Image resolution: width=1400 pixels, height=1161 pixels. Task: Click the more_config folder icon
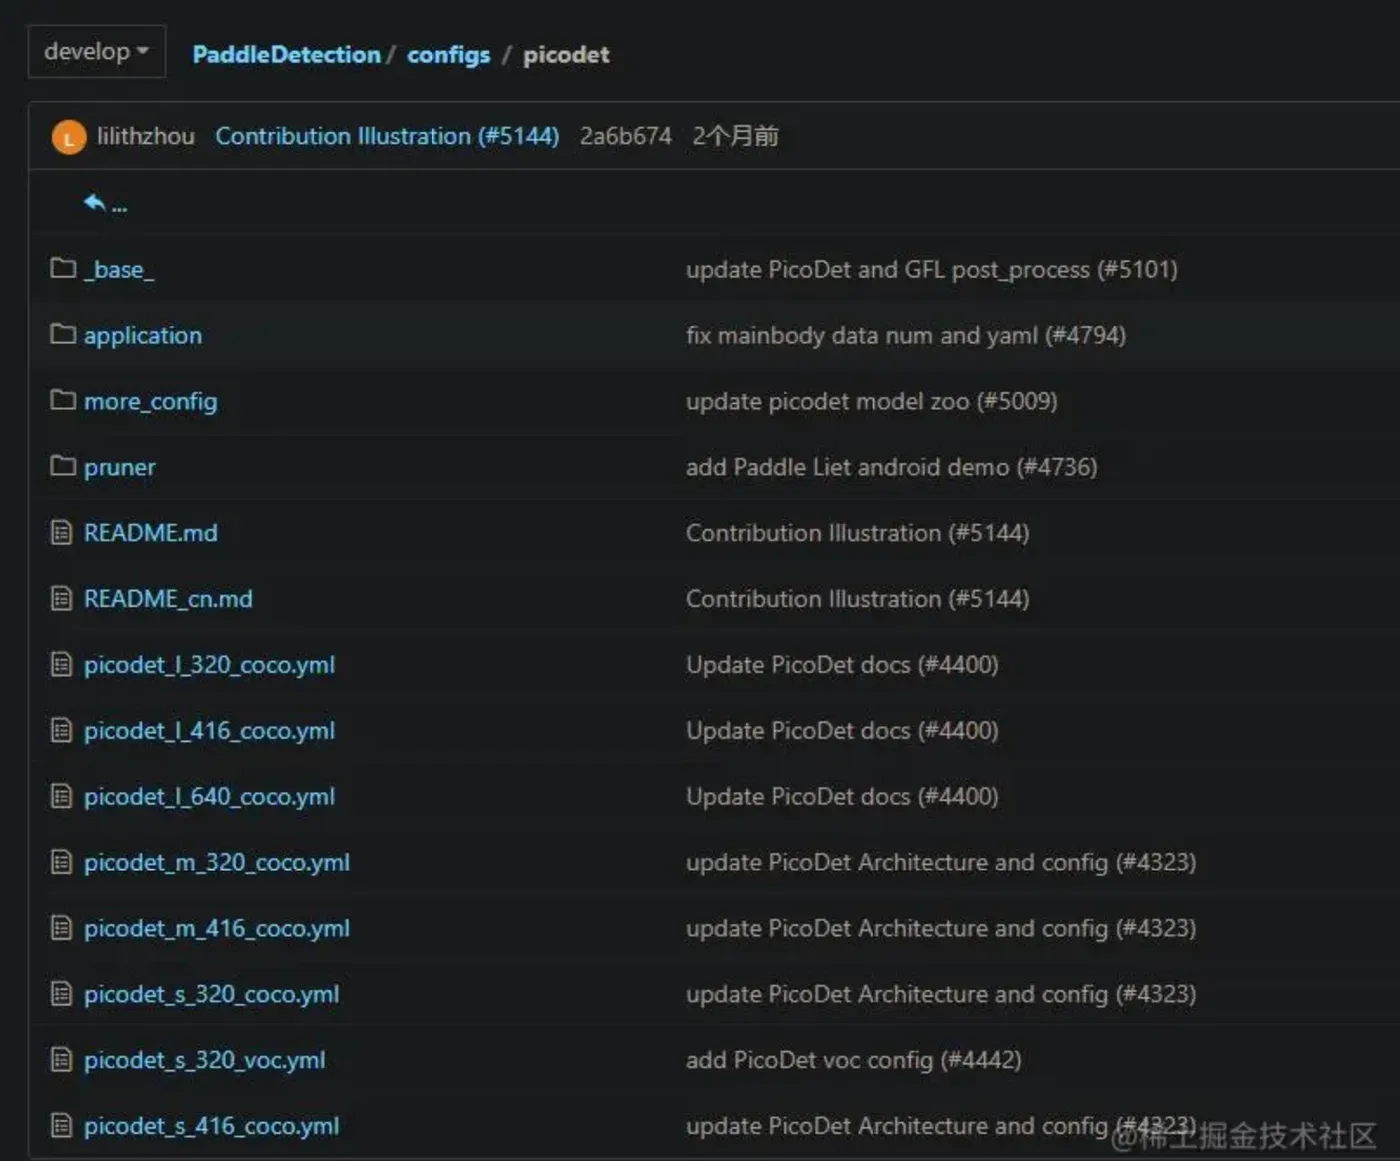[63, 400]
